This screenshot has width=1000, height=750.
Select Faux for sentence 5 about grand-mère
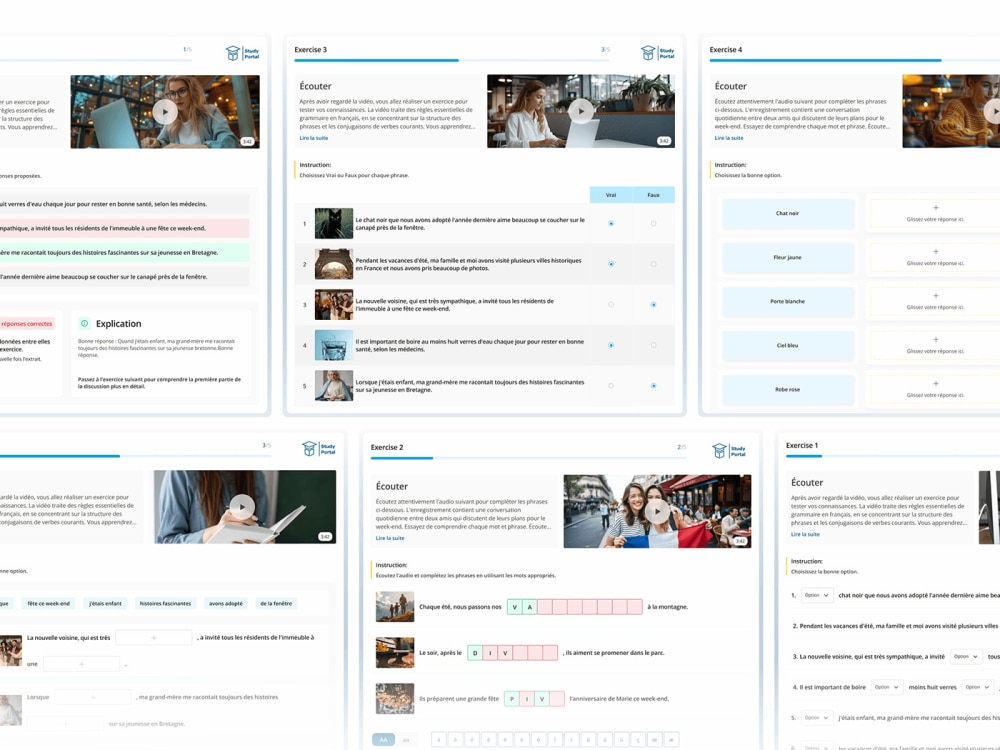tap(653, 386)
